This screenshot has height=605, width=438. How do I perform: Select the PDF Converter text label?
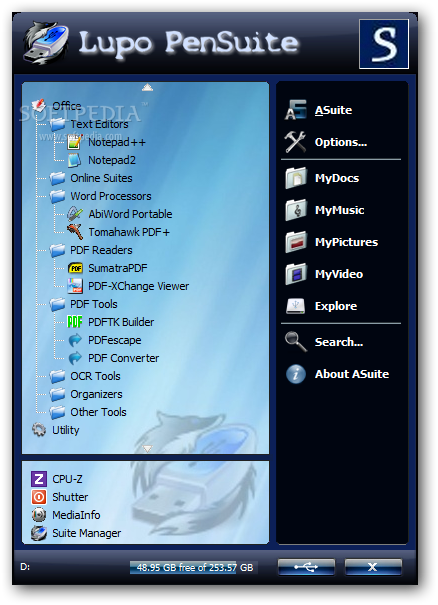123,358
